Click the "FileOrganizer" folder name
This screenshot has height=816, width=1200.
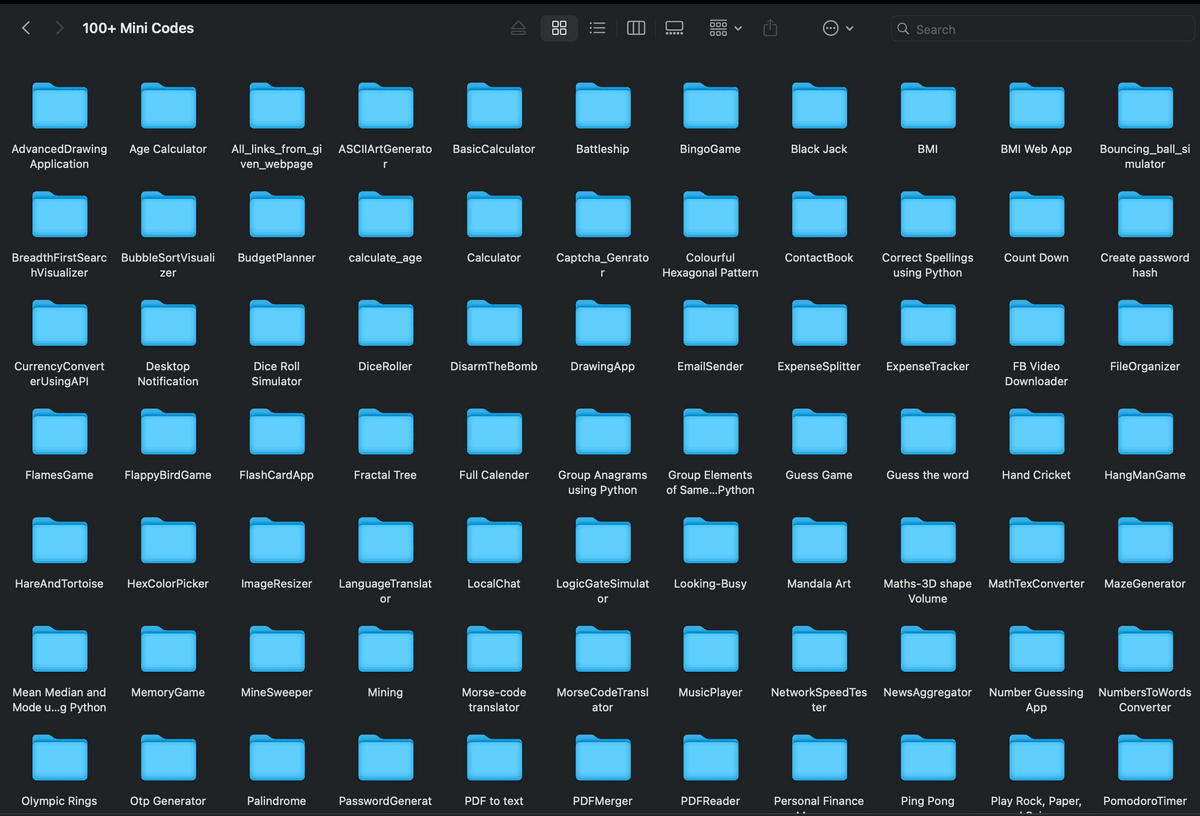point(1145,367)
